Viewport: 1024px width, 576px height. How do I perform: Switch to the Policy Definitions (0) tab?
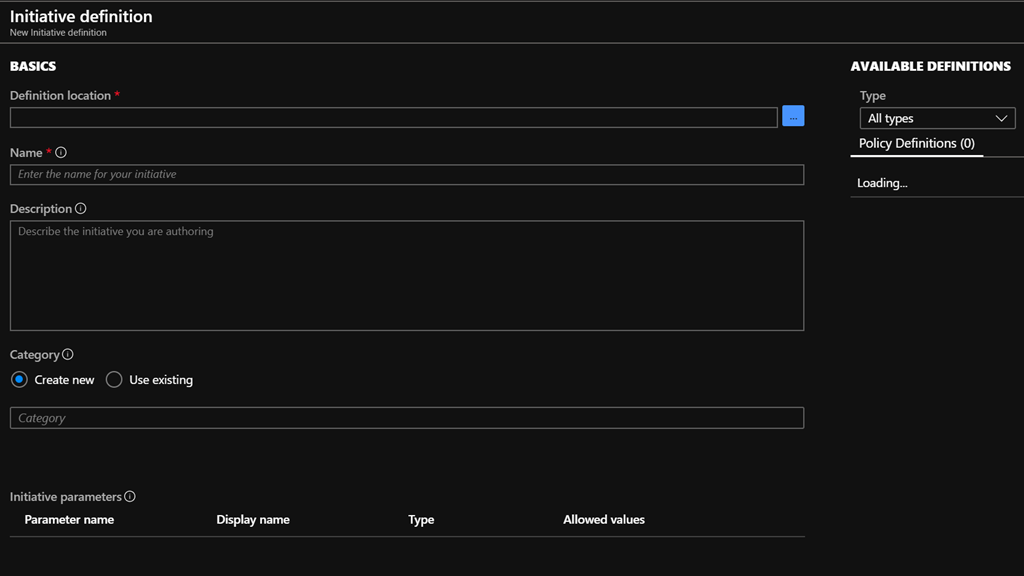(x=916, y=143)
